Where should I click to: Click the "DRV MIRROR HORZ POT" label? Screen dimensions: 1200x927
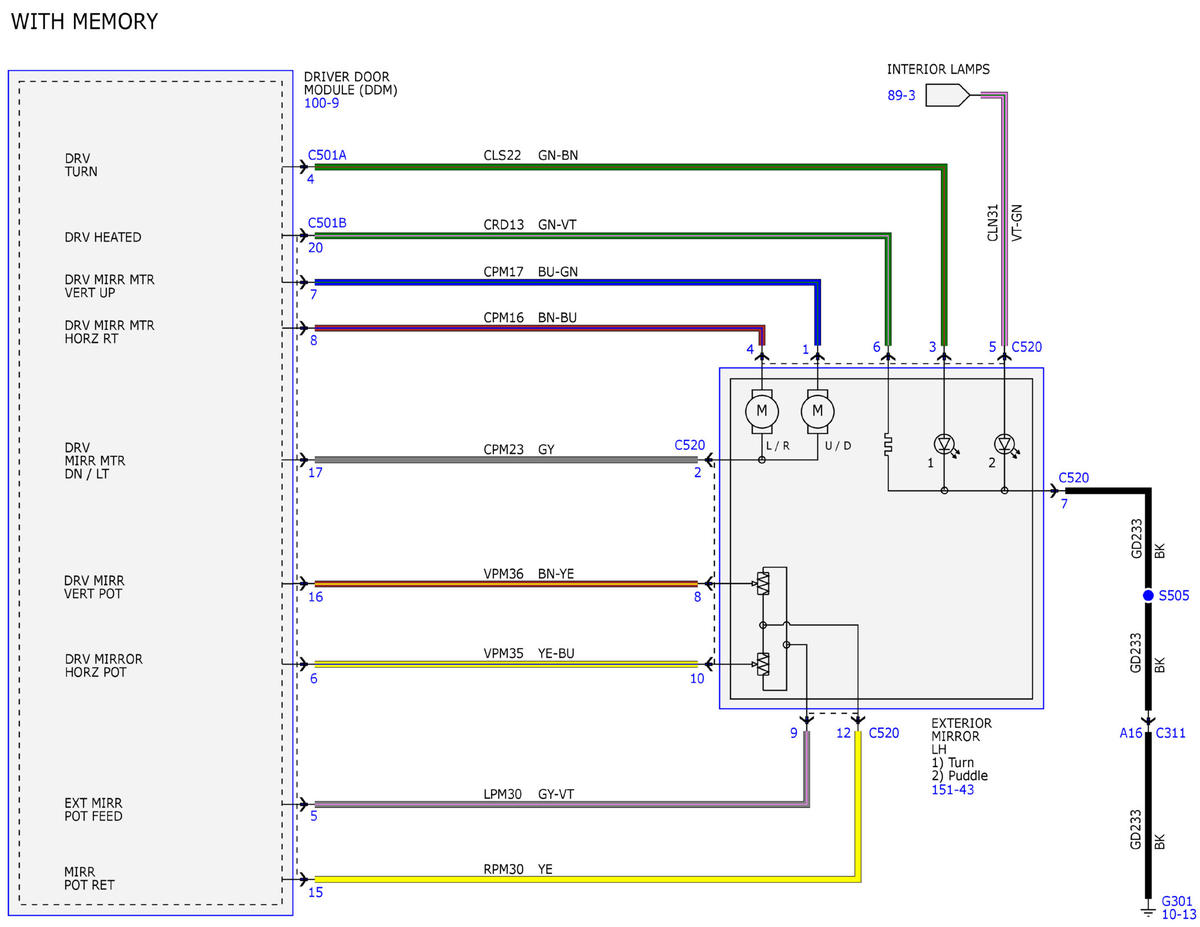coord(104,666)
